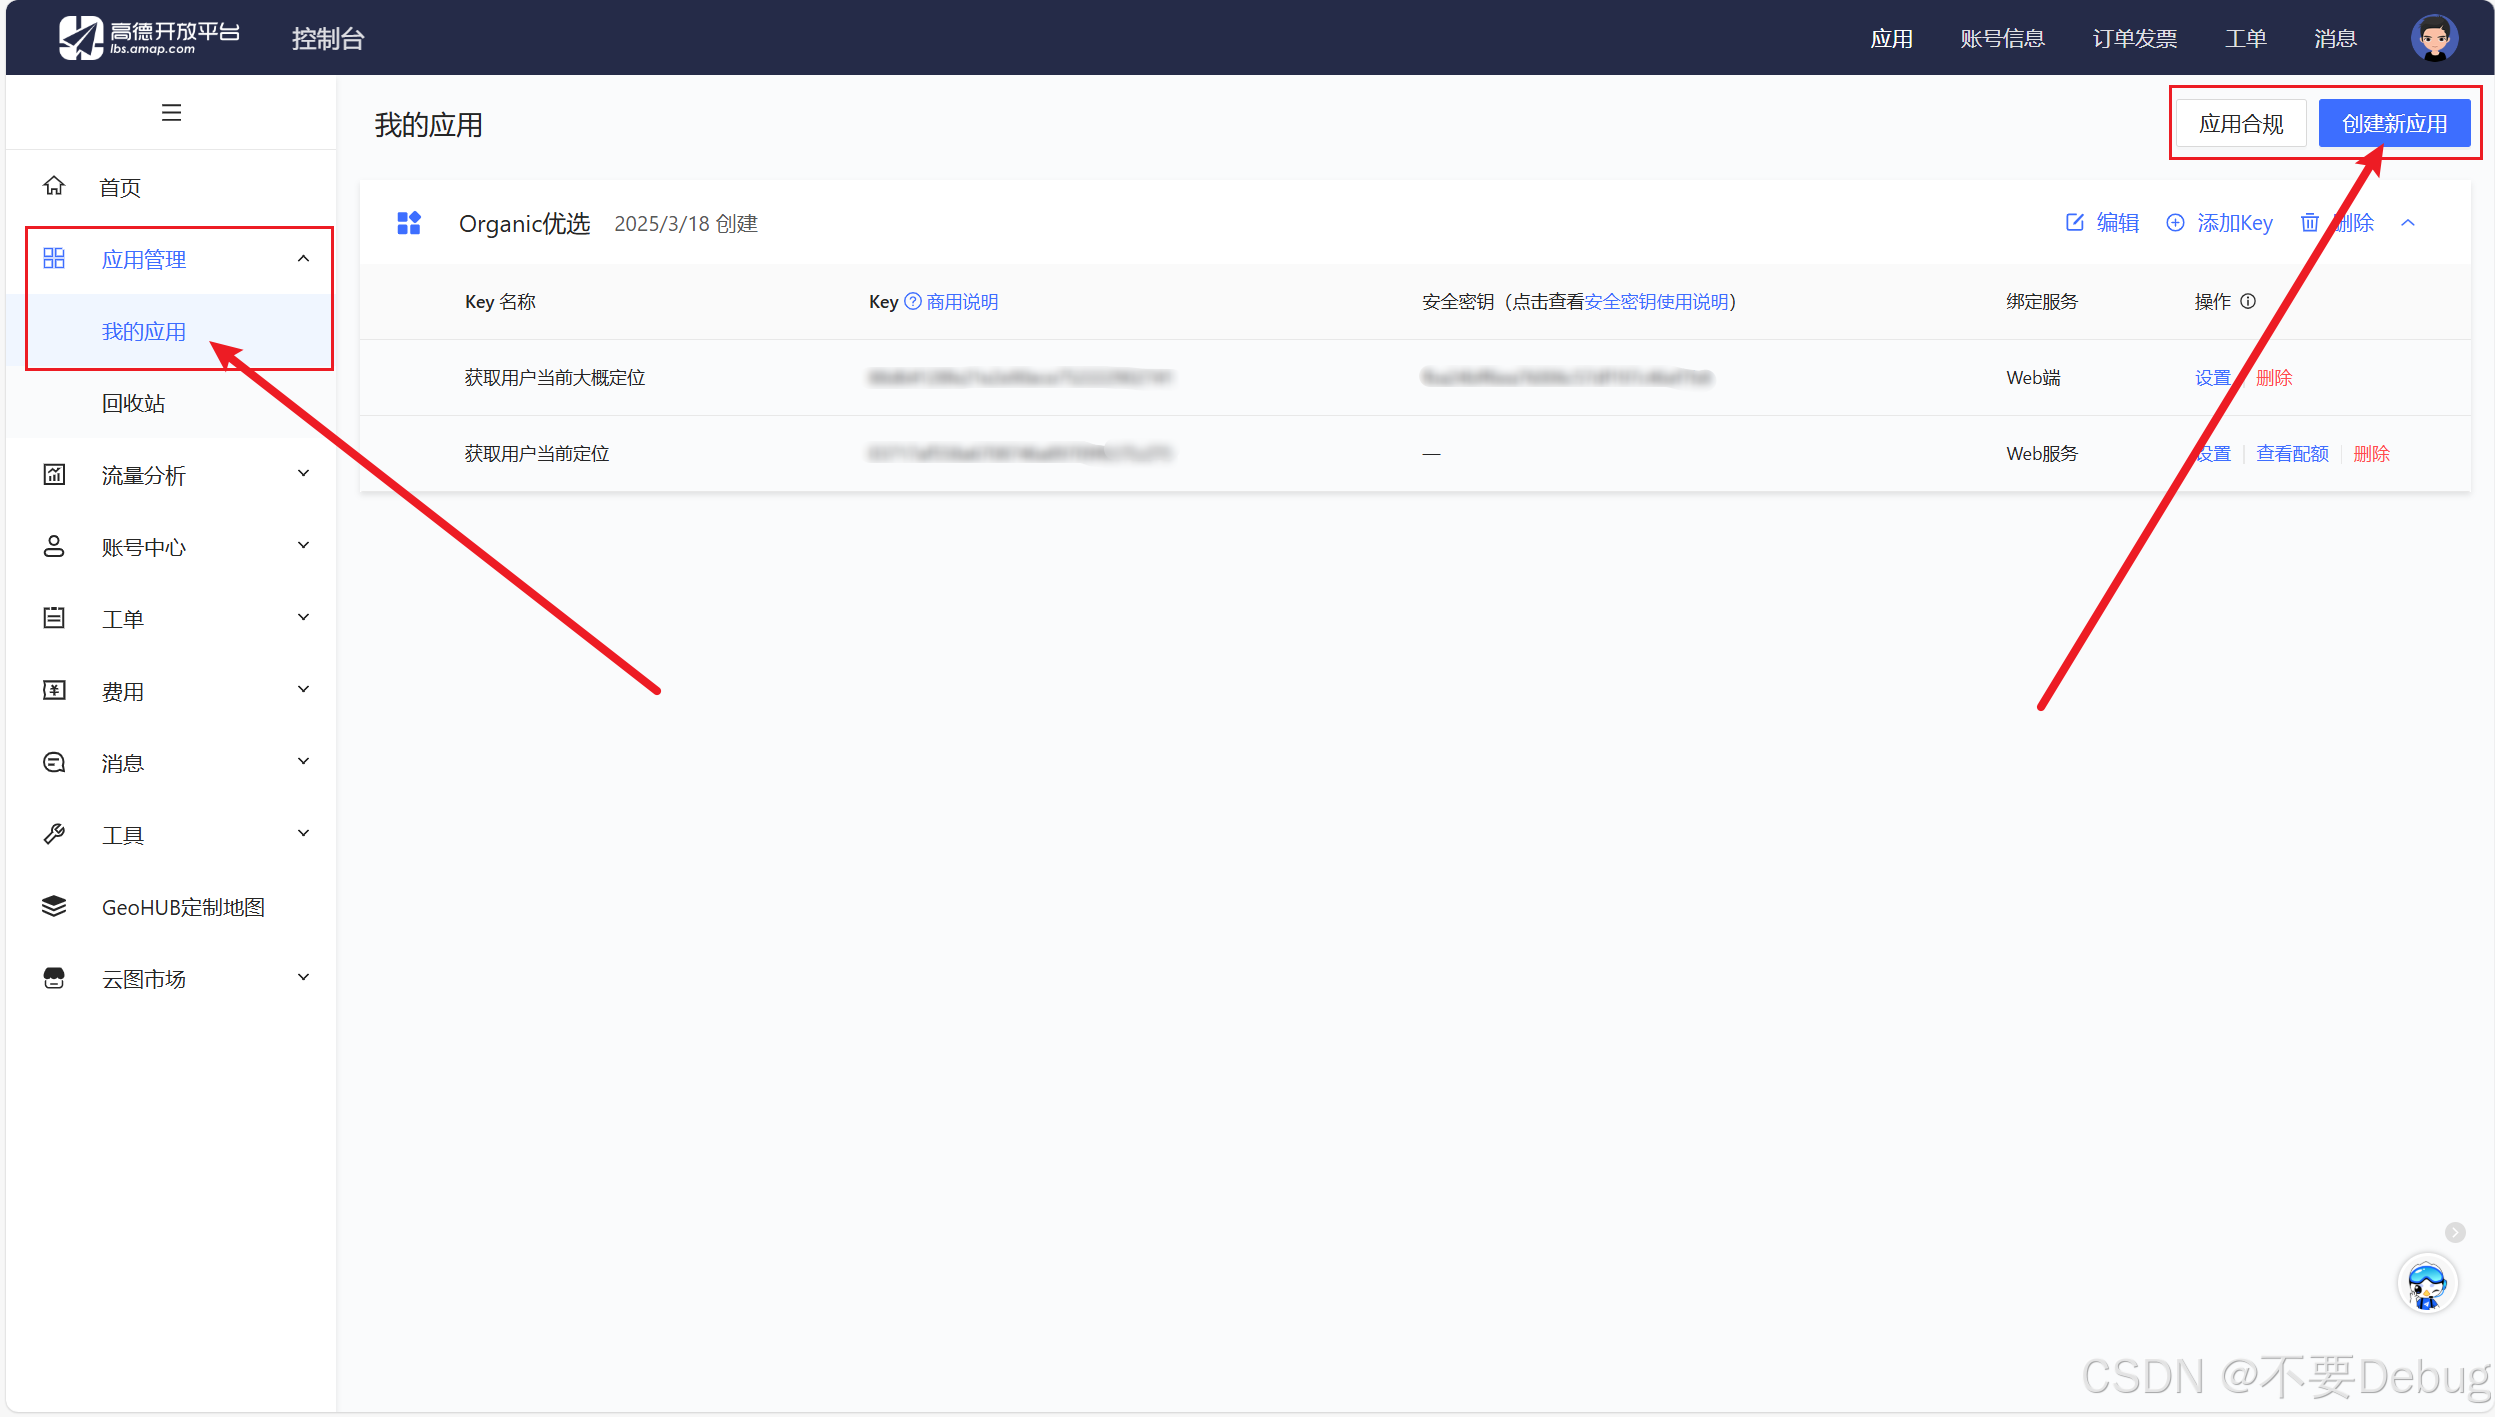This screenshot has width=2495, height=1417.
Task: Open 账号信息 in top navigation
Action: (2002, 39)
